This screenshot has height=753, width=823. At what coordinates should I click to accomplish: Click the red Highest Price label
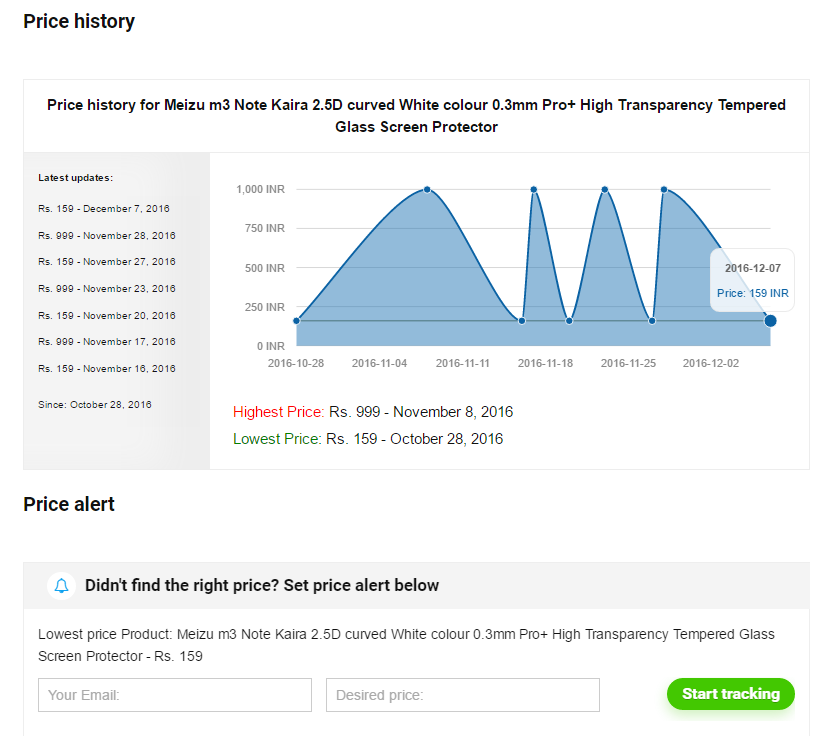278,412
